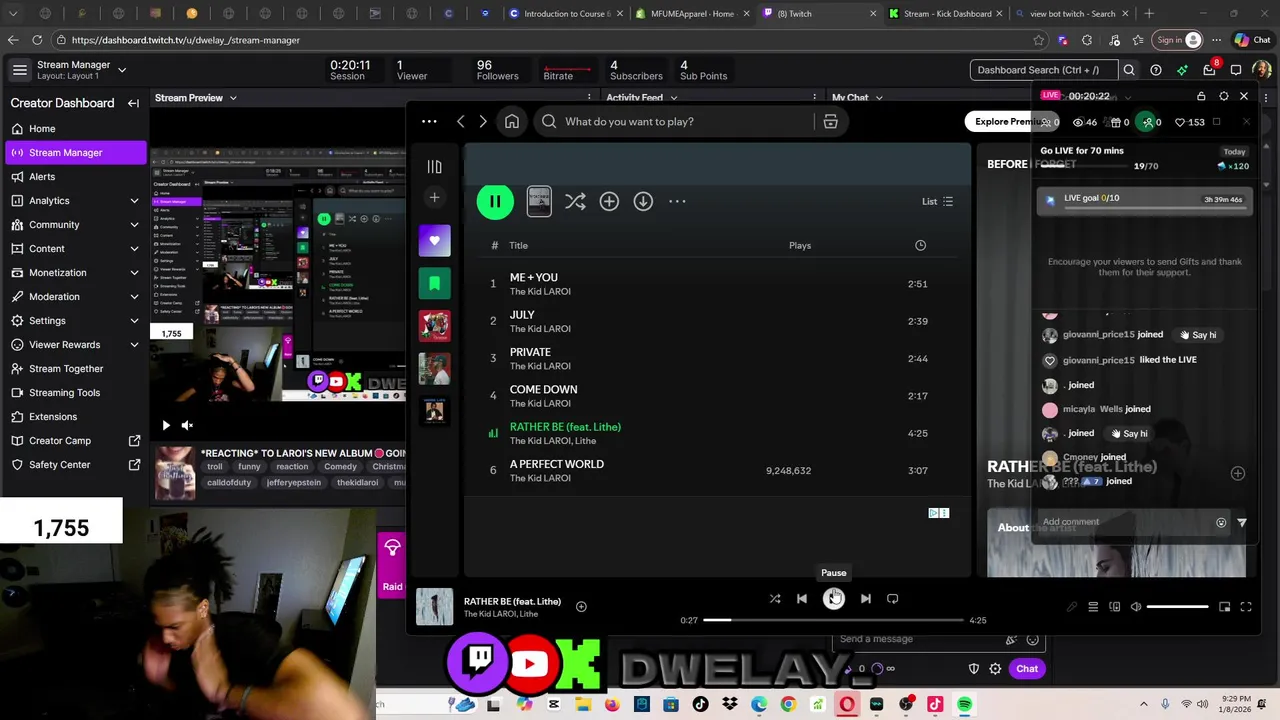Open Alerts in Creator Dashboard sidebar

tap(75, 177)
